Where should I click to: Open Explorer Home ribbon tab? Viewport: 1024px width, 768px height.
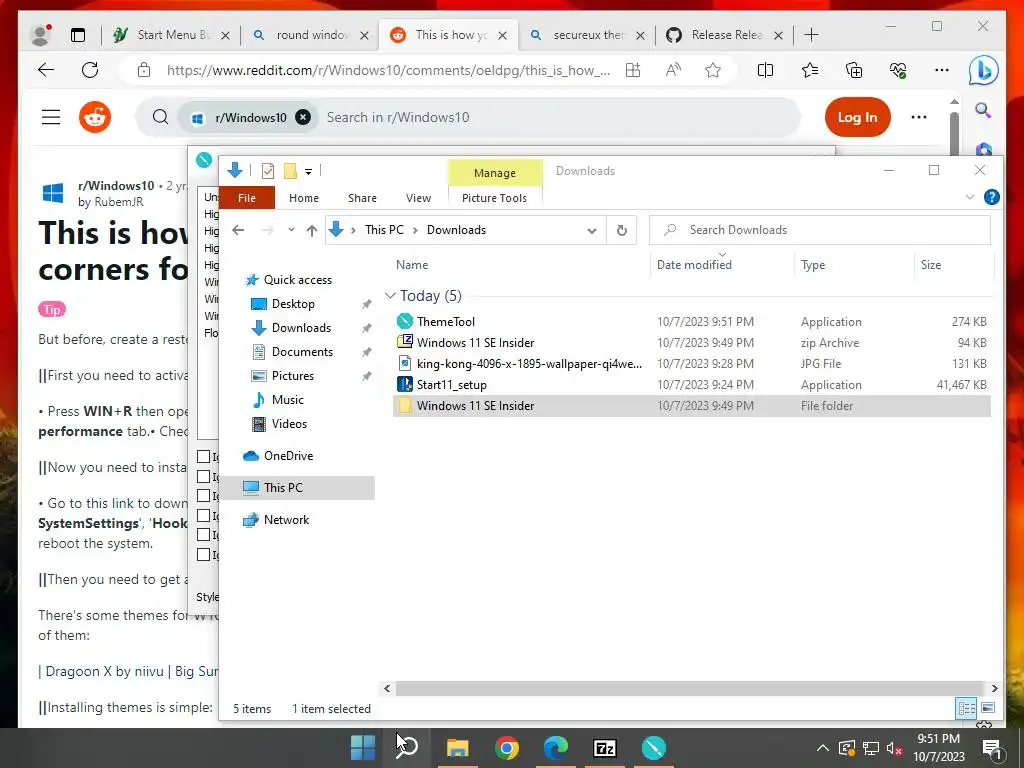304,198
